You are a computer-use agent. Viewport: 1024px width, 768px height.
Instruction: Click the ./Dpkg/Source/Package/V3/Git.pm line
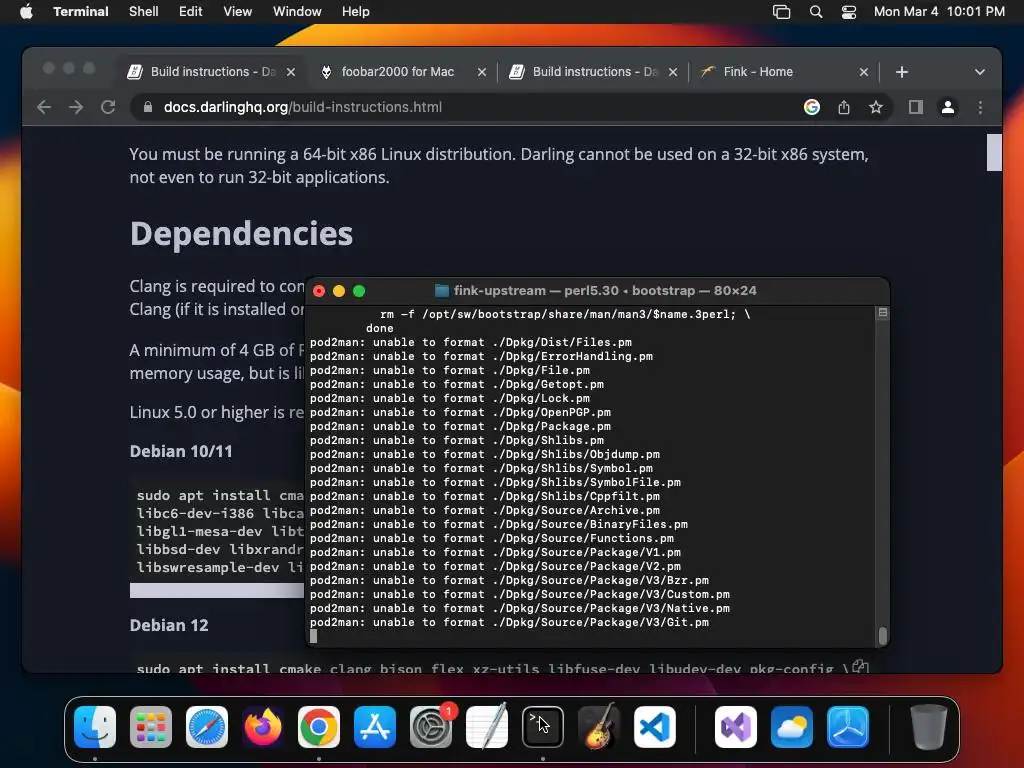tap(509, 622)
